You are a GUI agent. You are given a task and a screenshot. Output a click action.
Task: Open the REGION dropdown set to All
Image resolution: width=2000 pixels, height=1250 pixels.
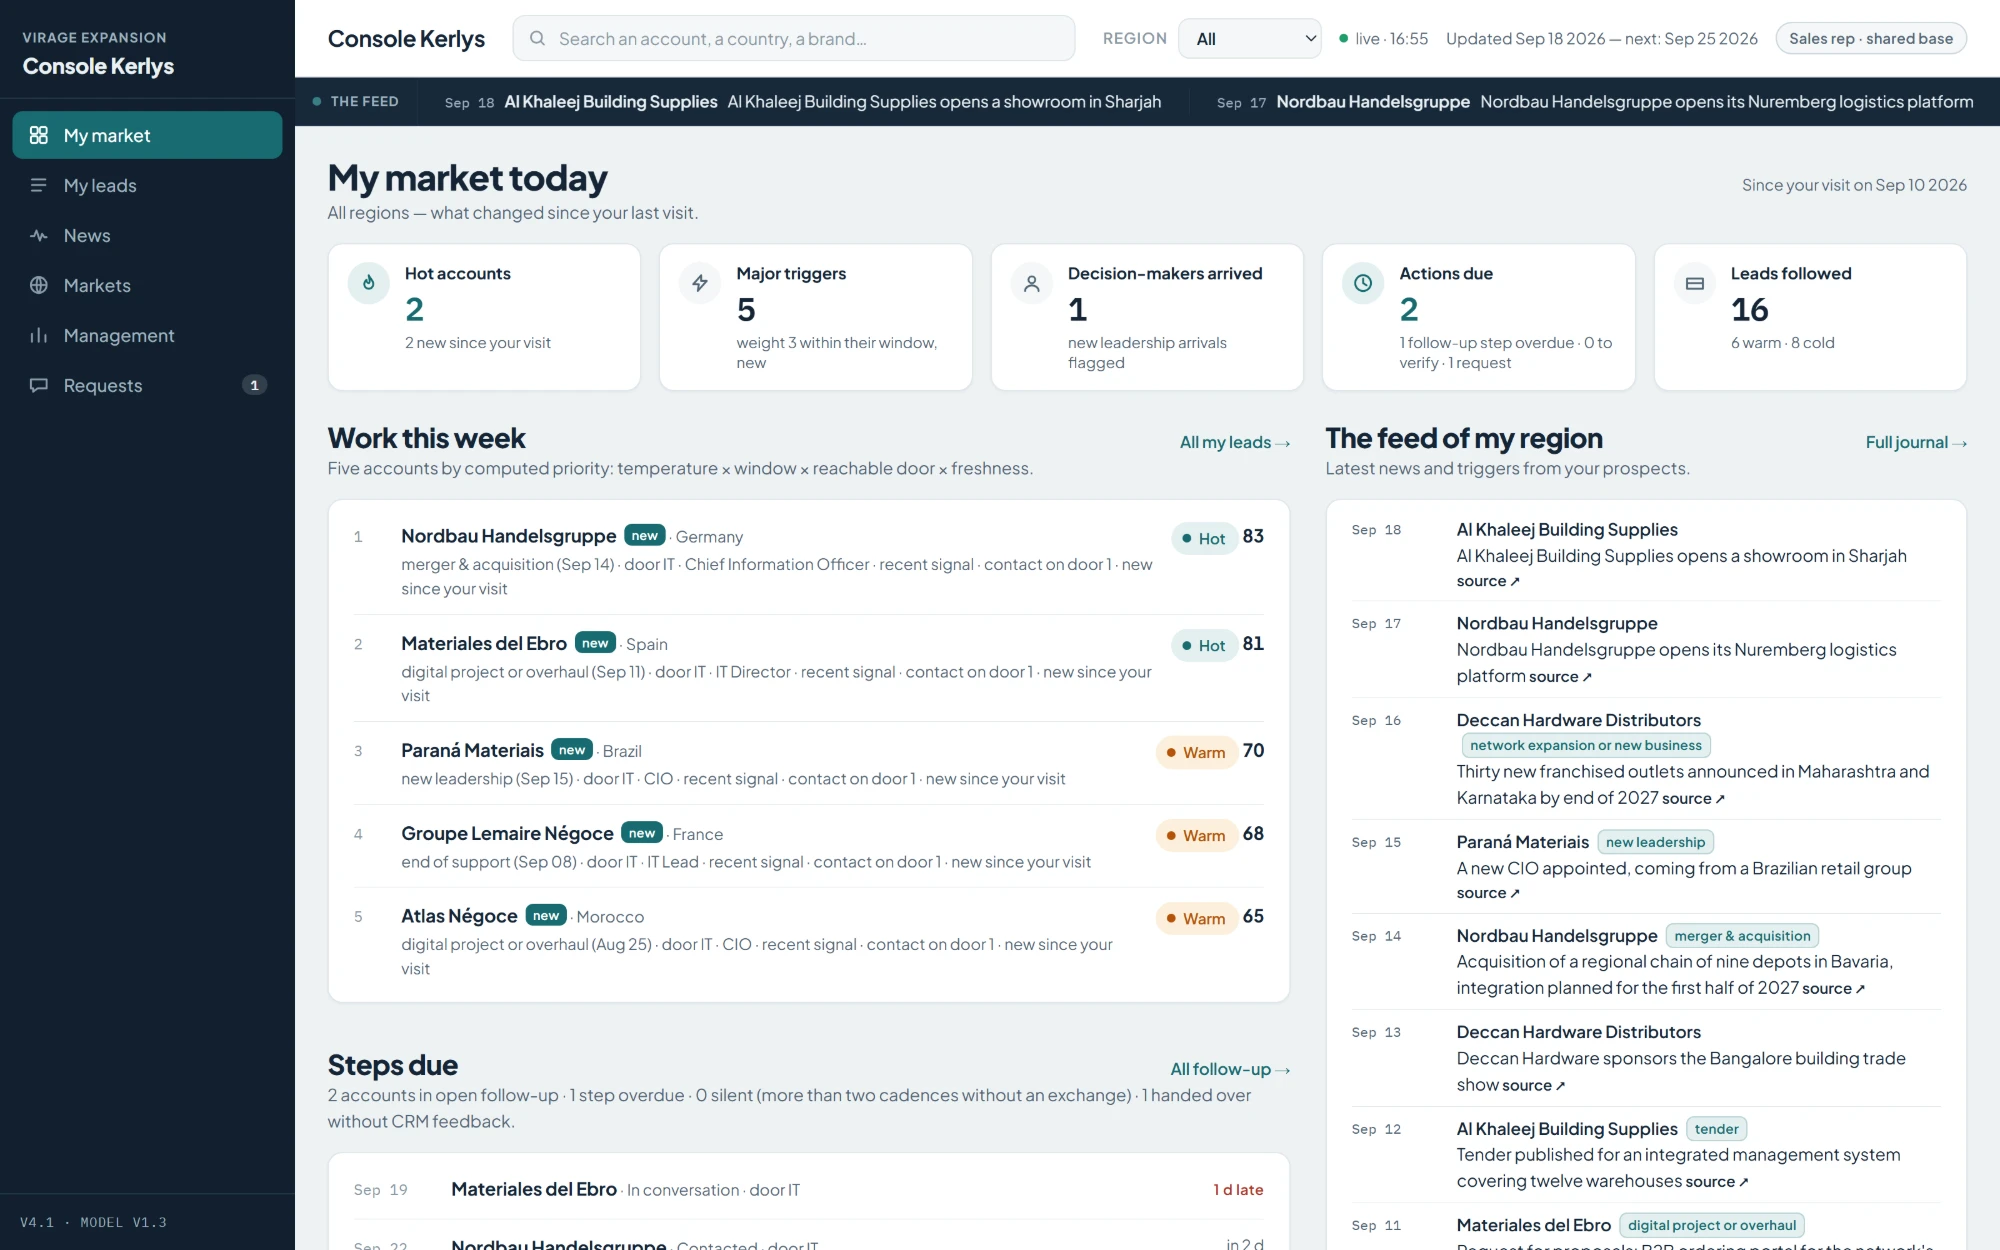click(x=1249, y=39)
